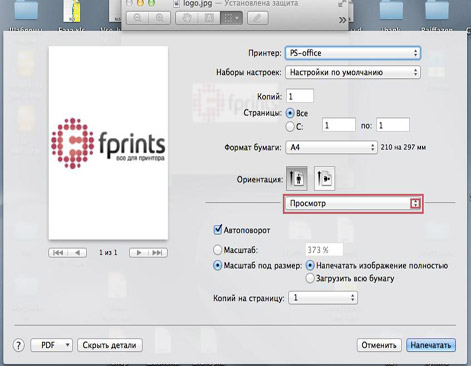
Task: Select Напечатать изображение полностью option
Action: pyautogui.click(x=310, y=266)
